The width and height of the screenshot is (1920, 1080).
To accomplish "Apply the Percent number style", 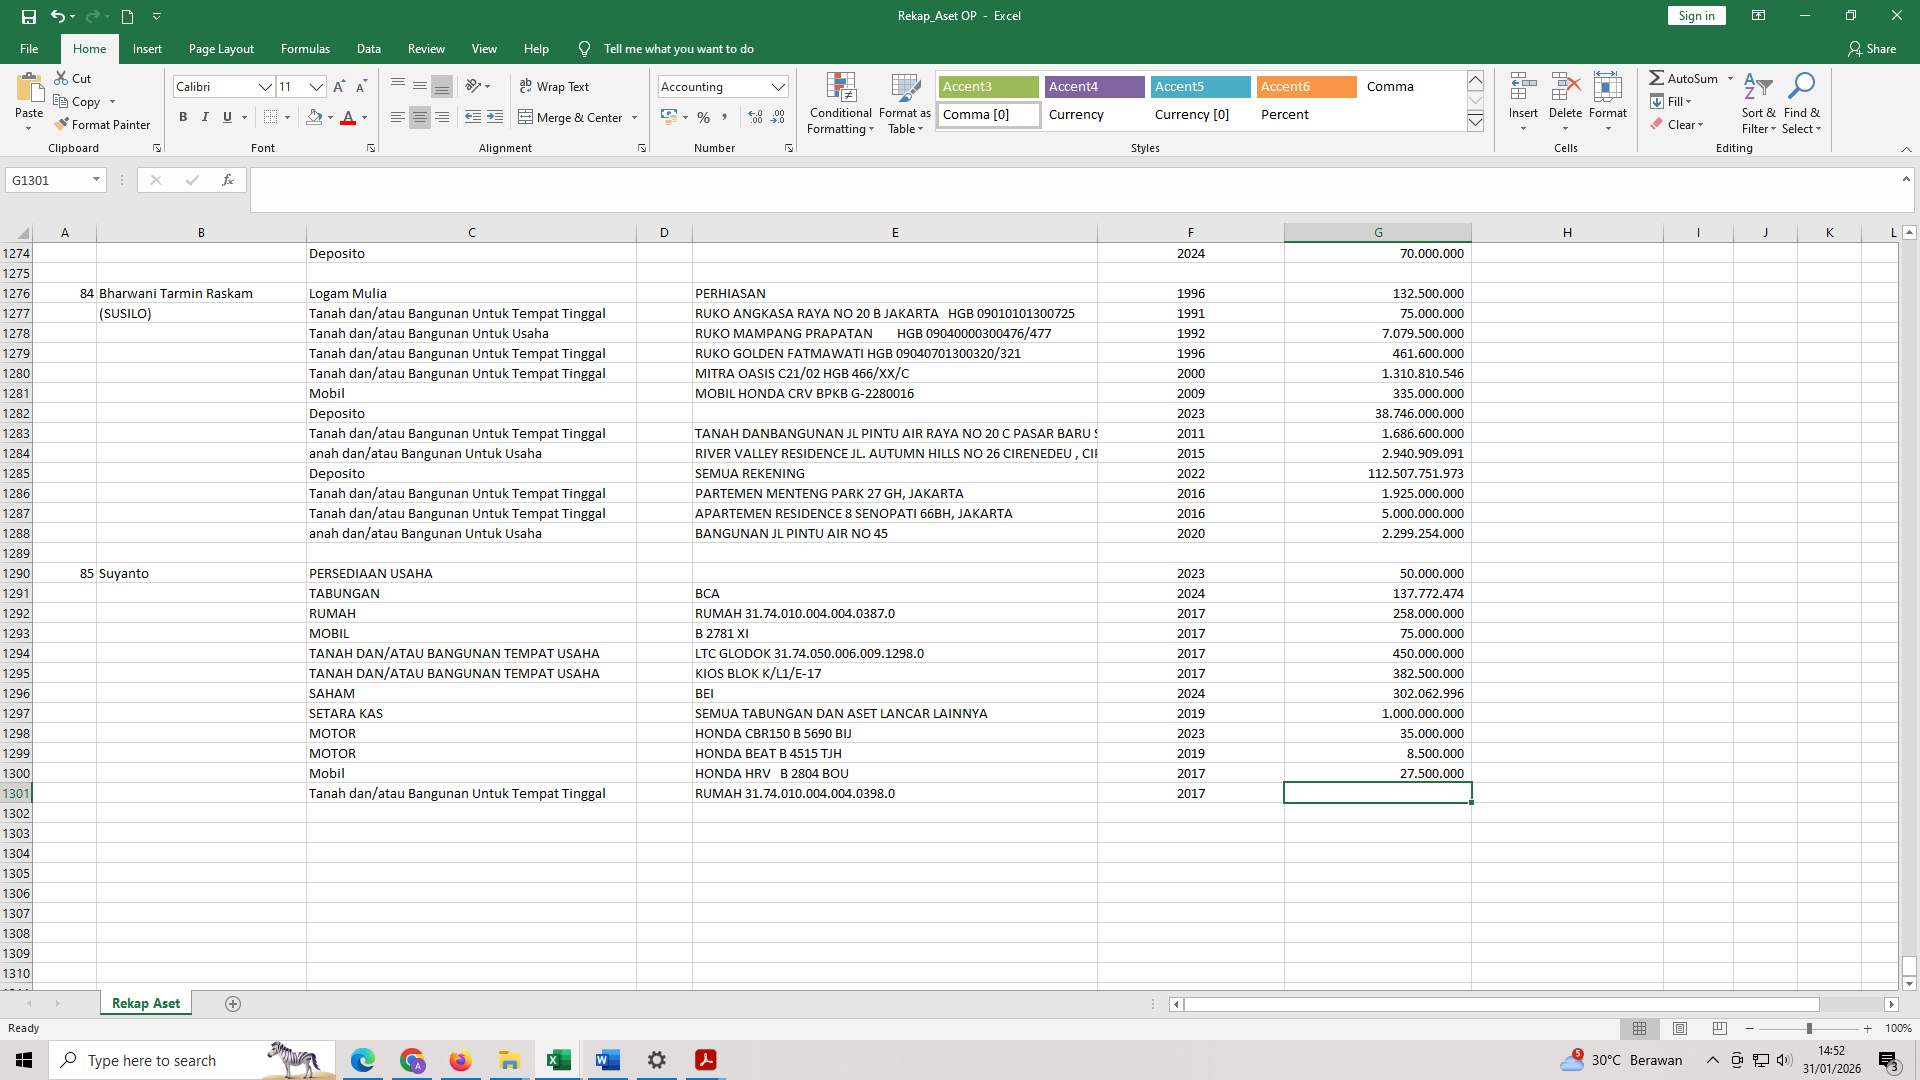I will tap(704, 117).
